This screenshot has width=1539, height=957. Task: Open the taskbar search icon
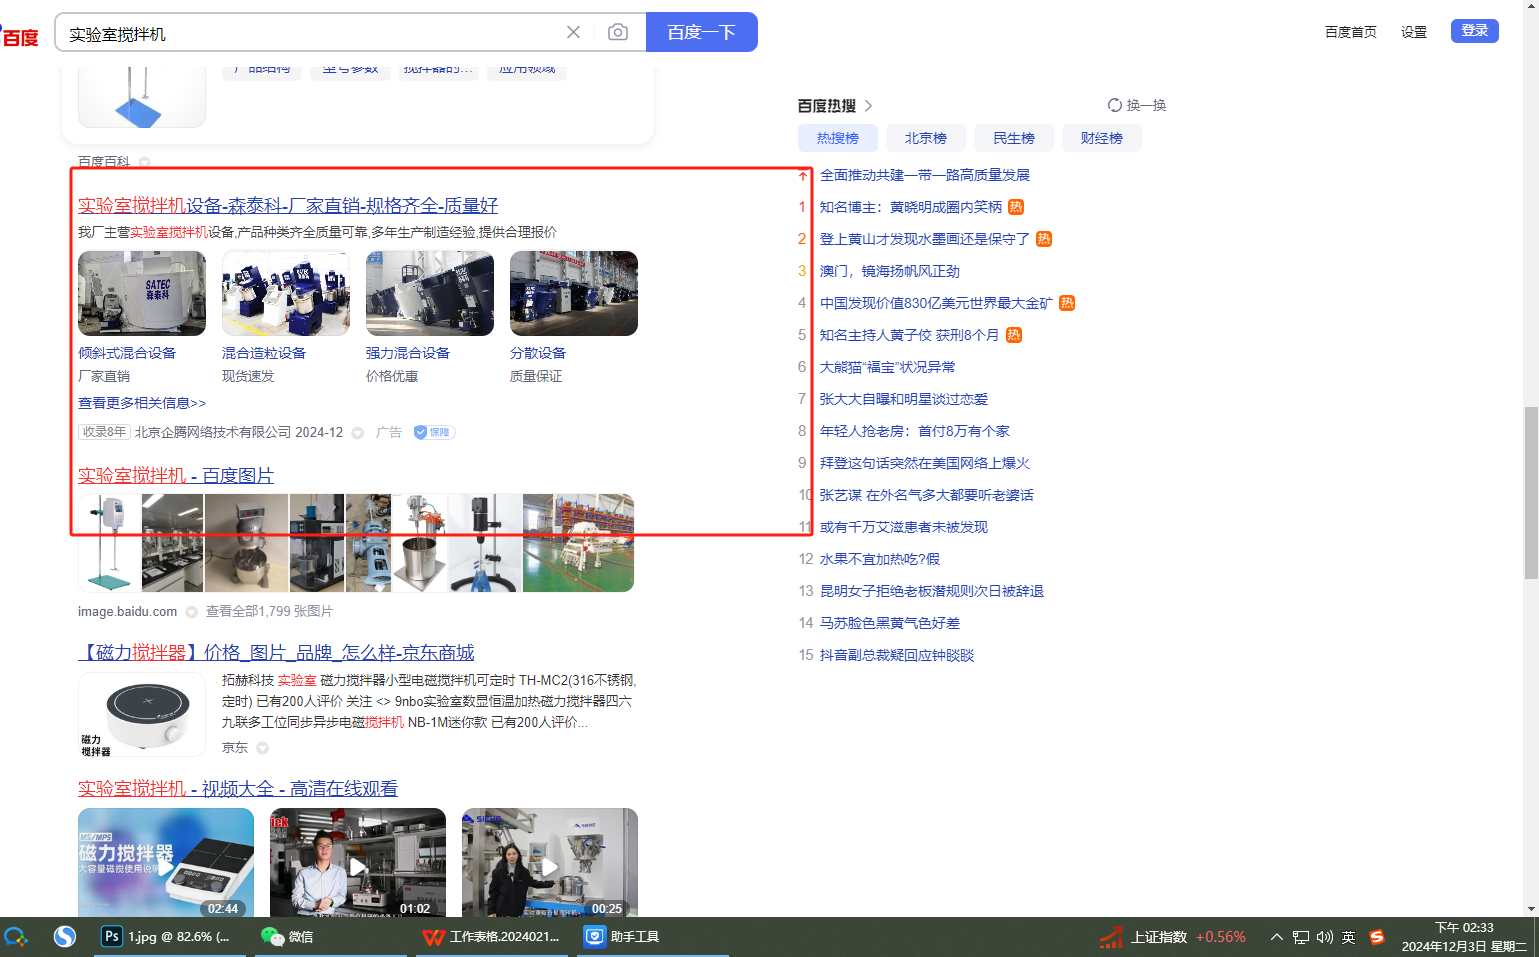pyautogui.click(x=16, y=937)
